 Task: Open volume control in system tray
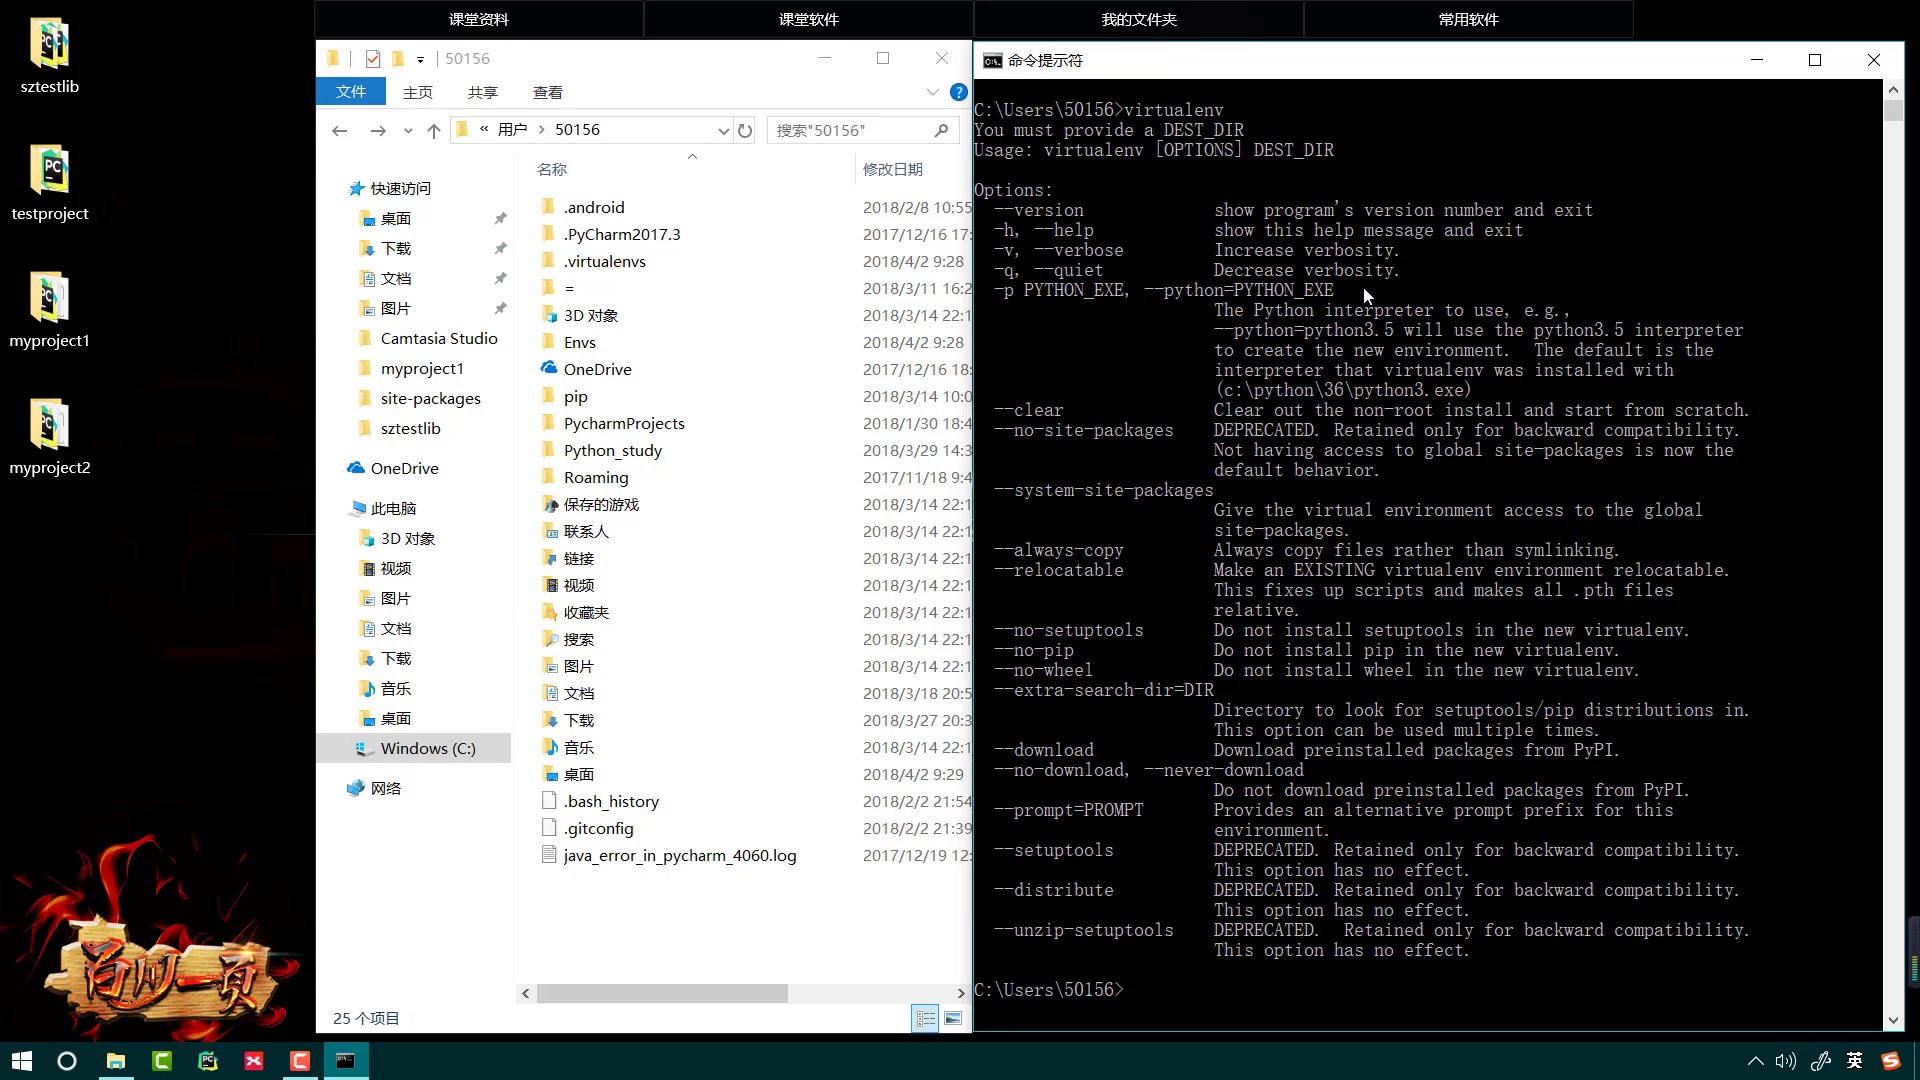click(1786, 1061)
